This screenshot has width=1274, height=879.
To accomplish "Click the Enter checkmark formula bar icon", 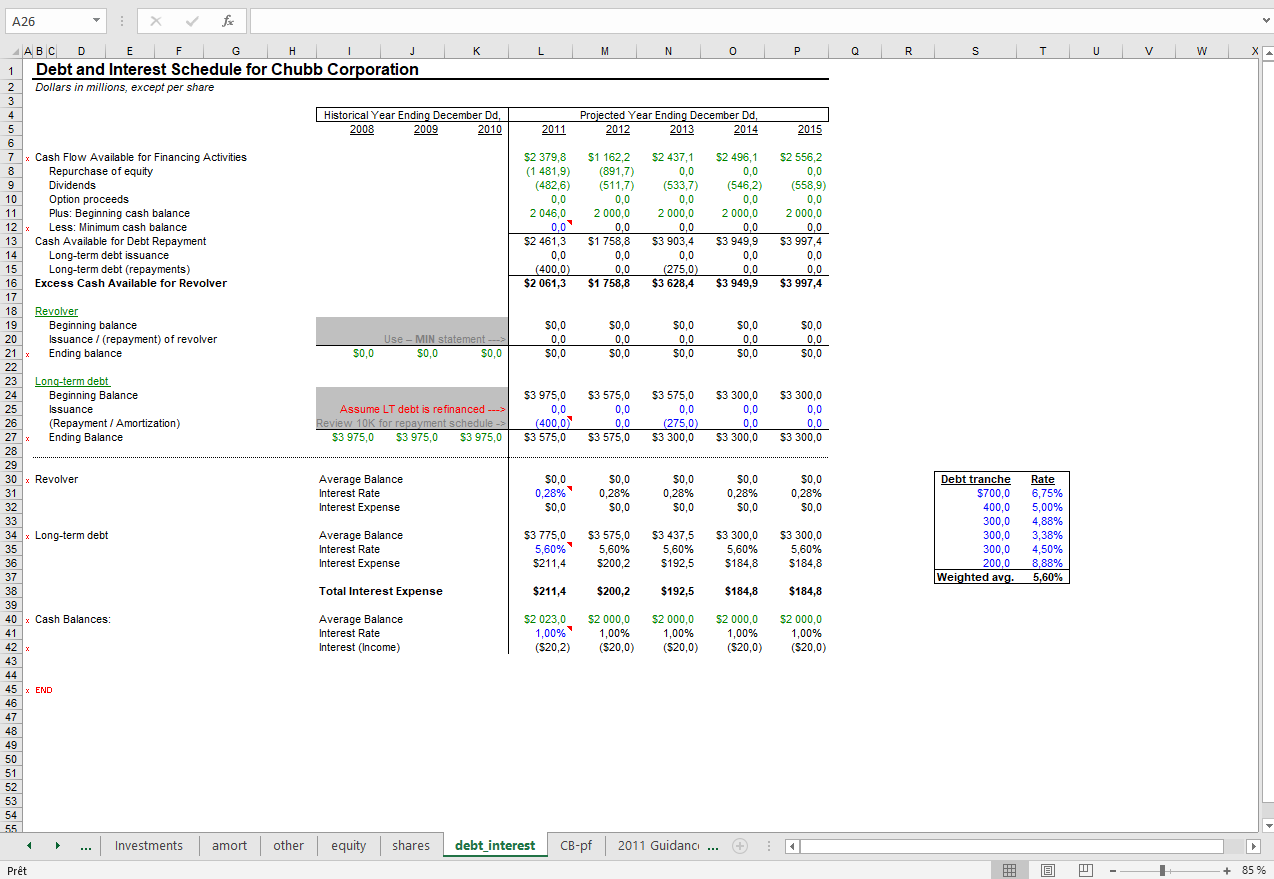I will click(x=192, y=21).
